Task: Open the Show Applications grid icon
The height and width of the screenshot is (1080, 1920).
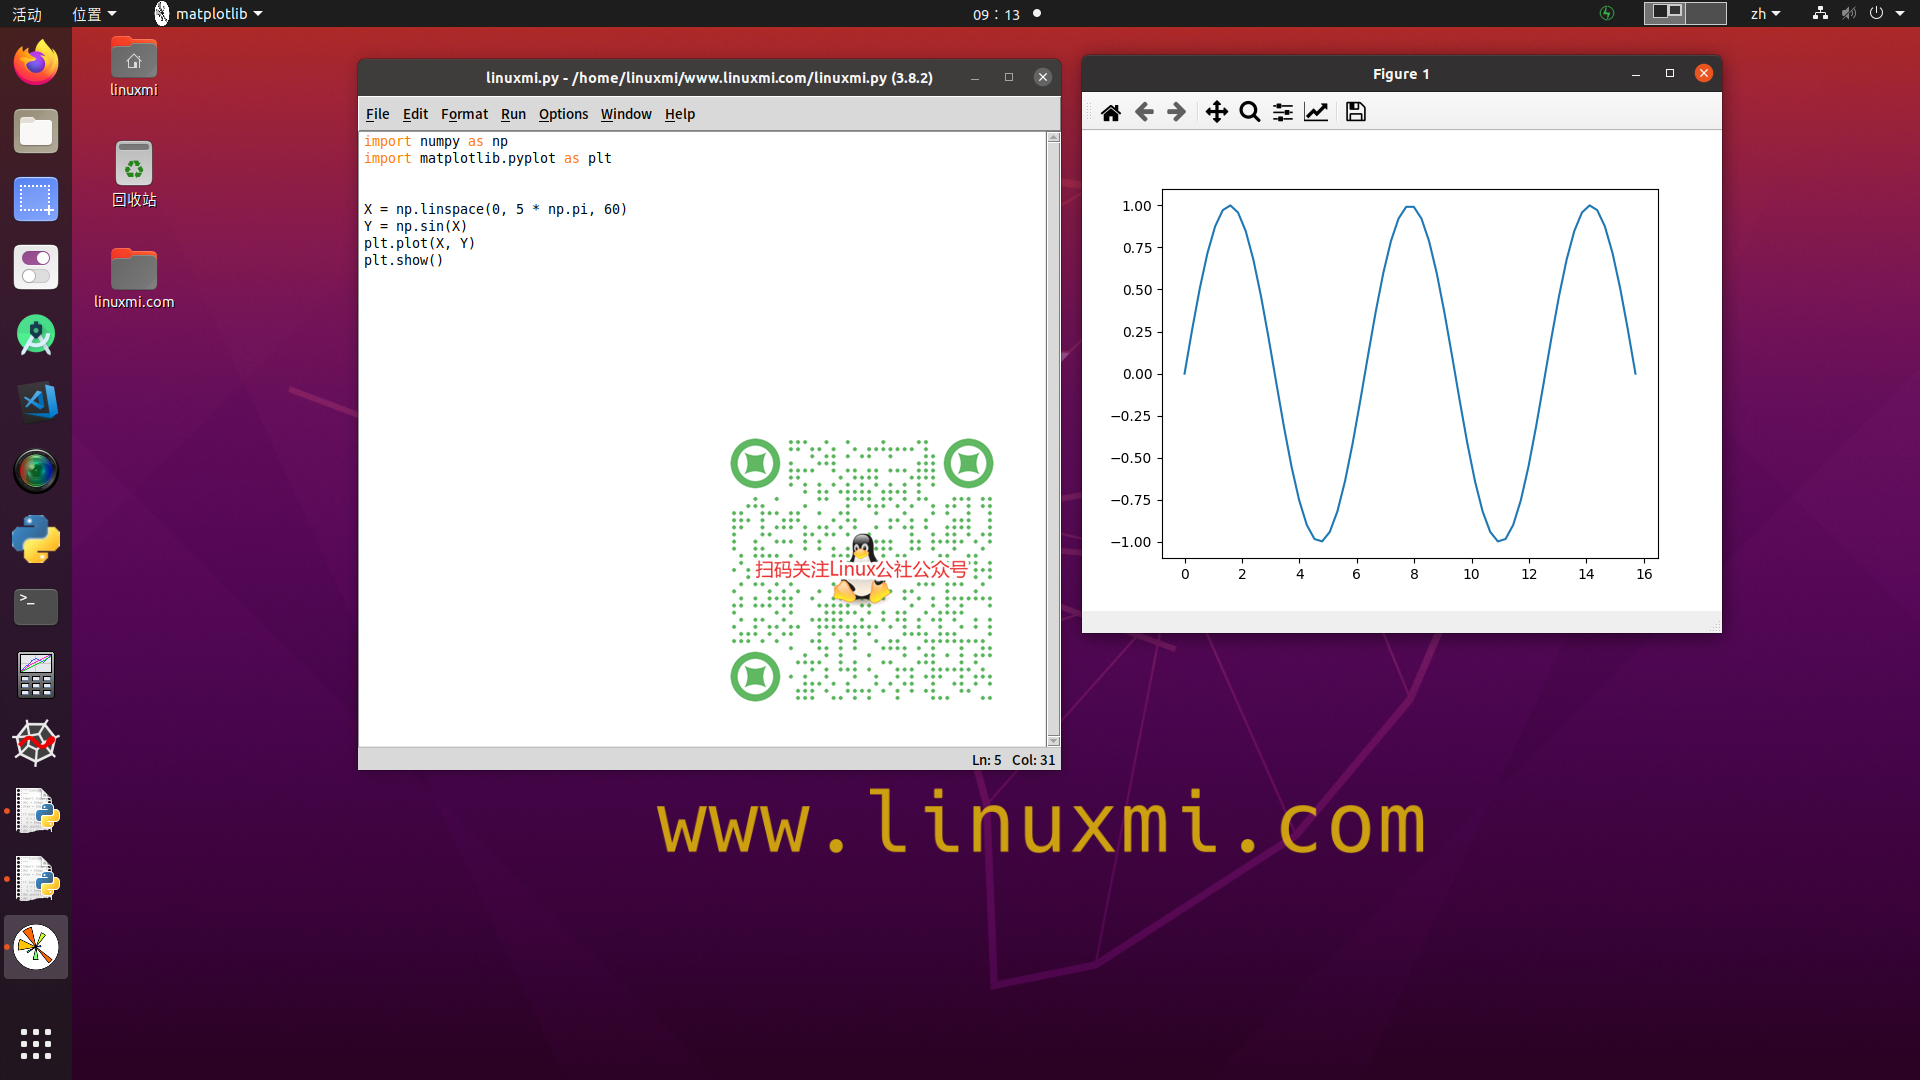Action: pyautogui.click(x=36, y=1043)
